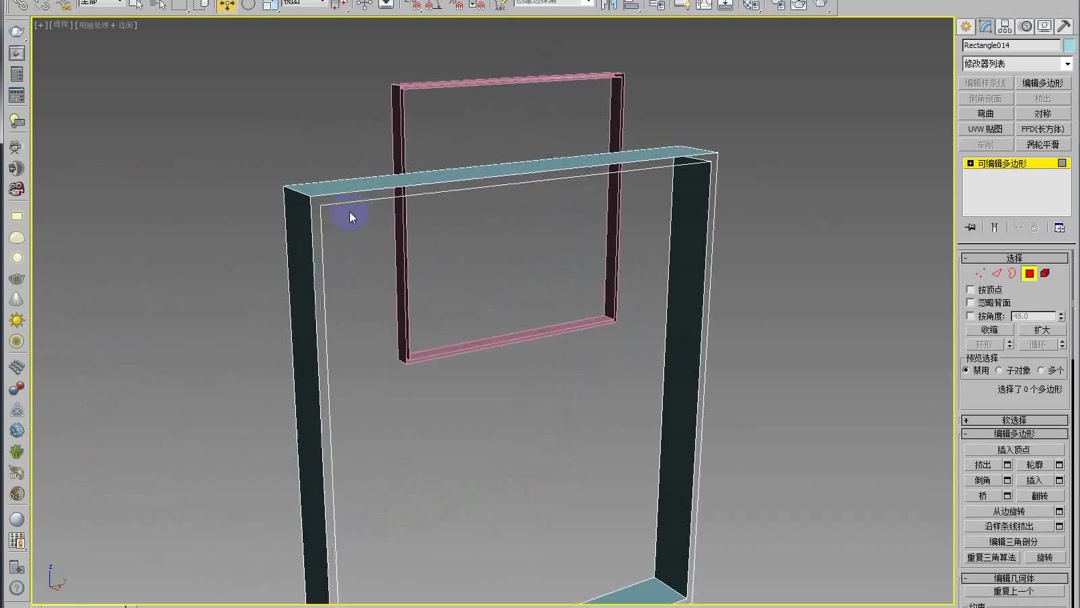Enable the 按角度 (By Angle) checkbox
This screenshot has width=1080, height=608.
(x=968, y=316)
